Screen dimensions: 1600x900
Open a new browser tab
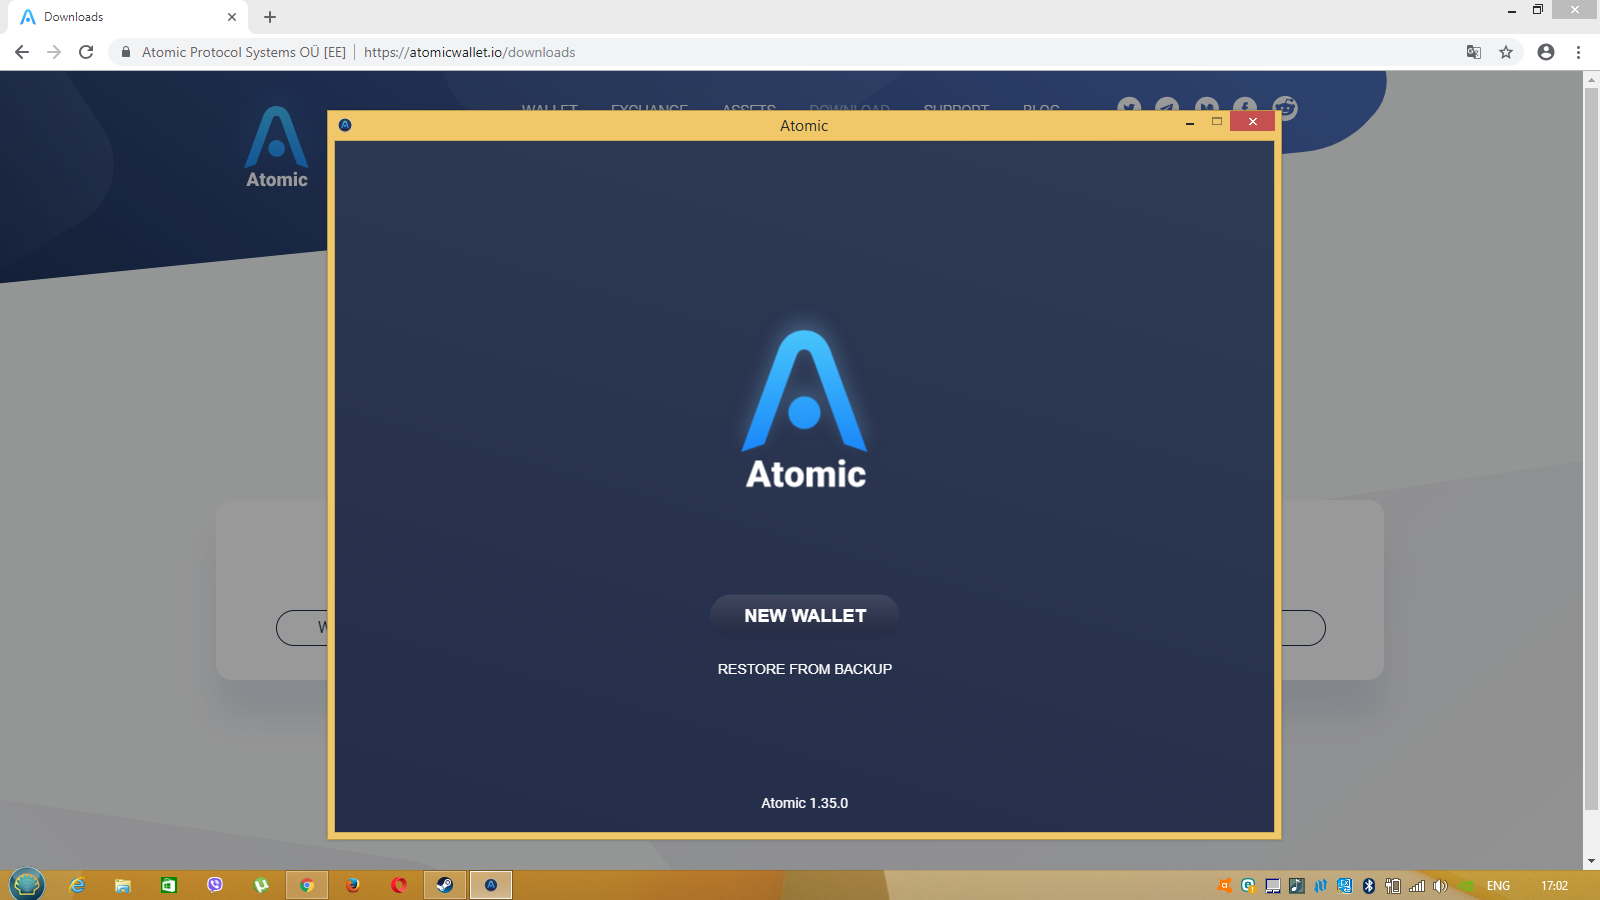tap(270, 17)
